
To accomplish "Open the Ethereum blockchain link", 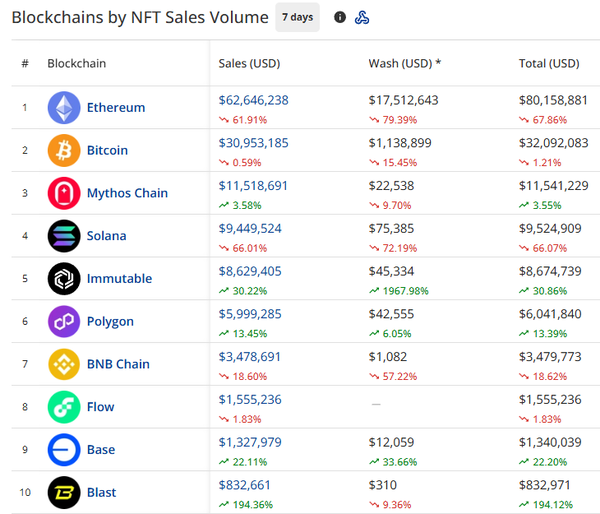I will (116, 108).
